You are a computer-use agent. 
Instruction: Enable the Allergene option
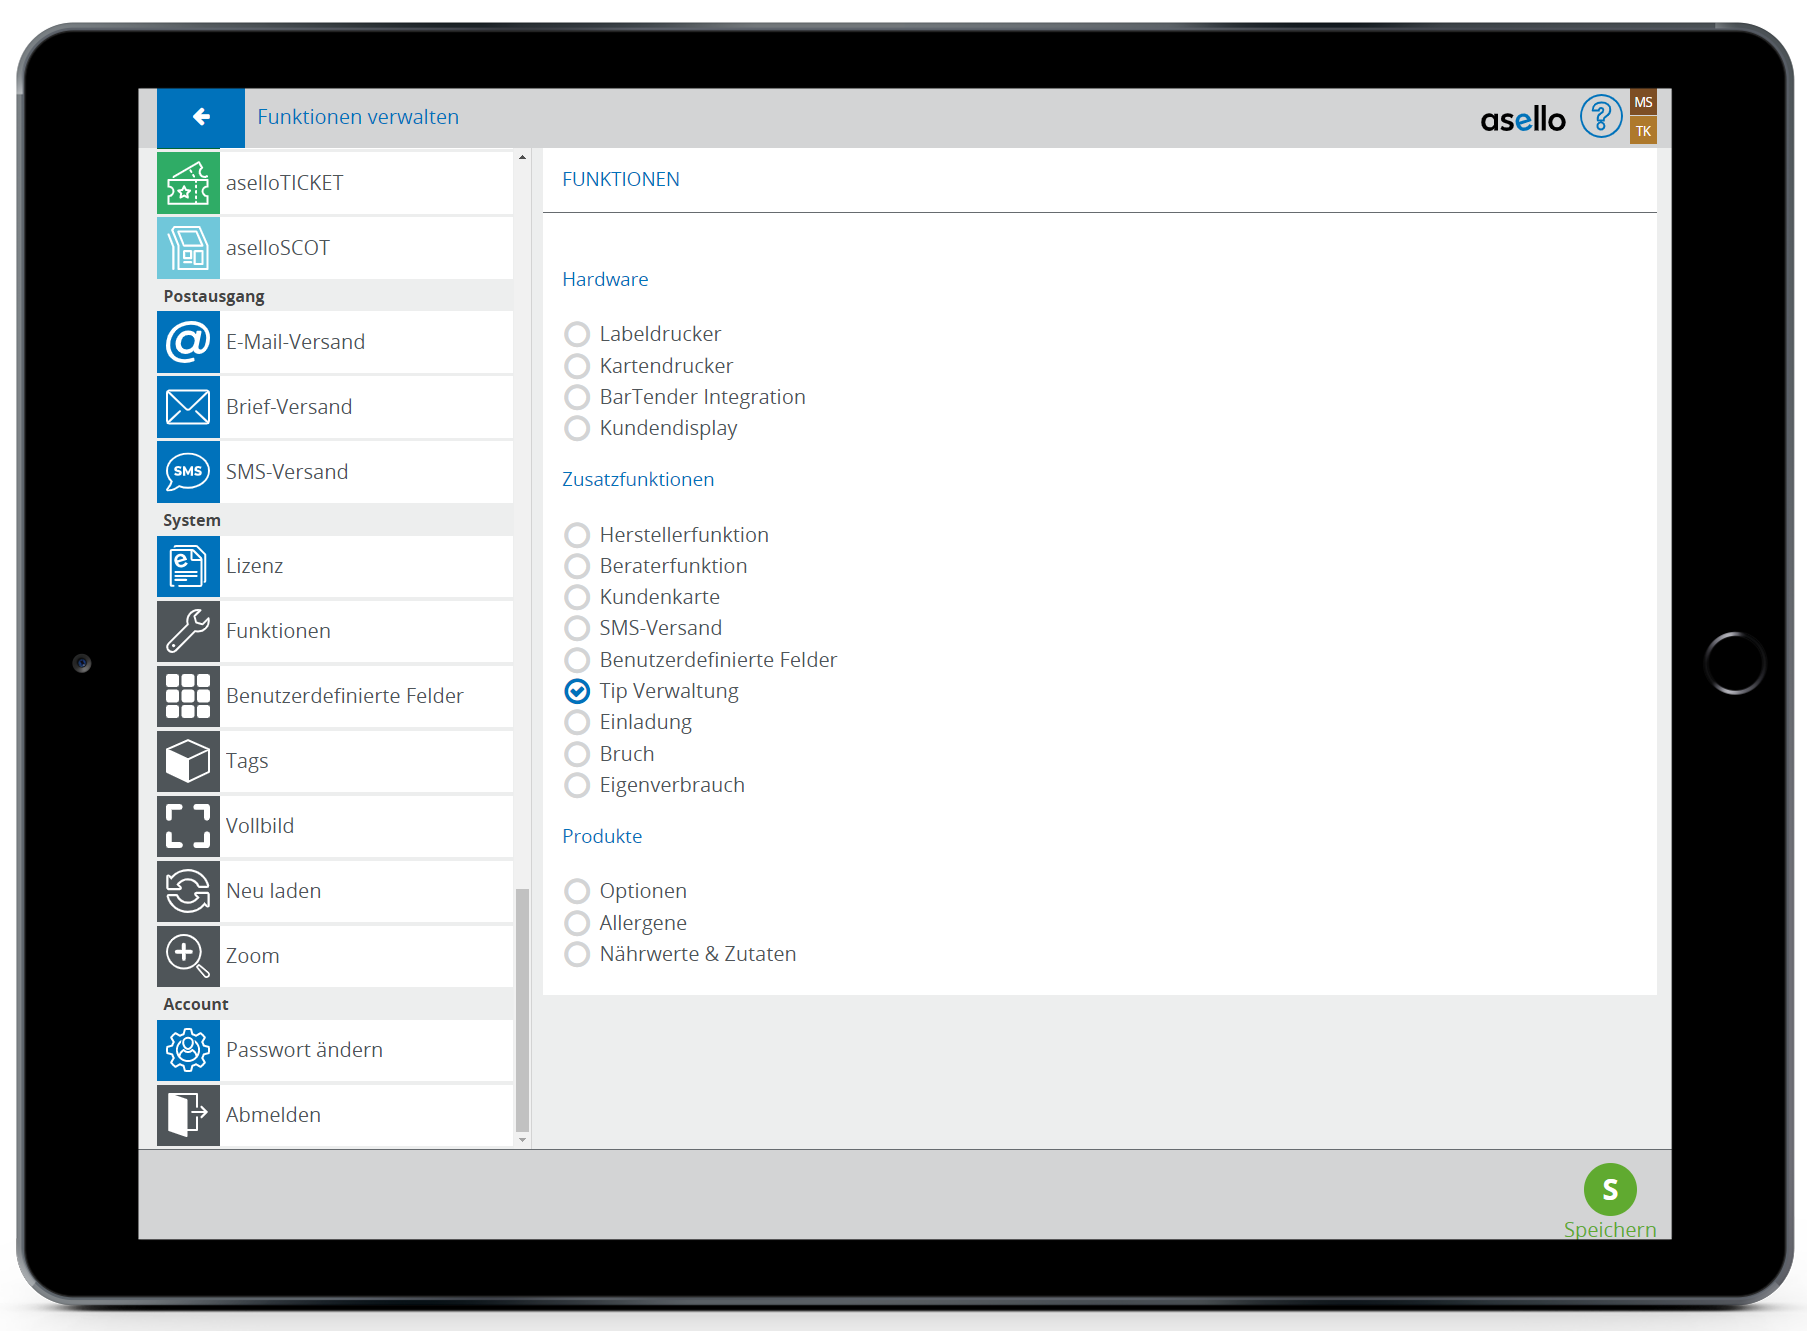point(577,923)
